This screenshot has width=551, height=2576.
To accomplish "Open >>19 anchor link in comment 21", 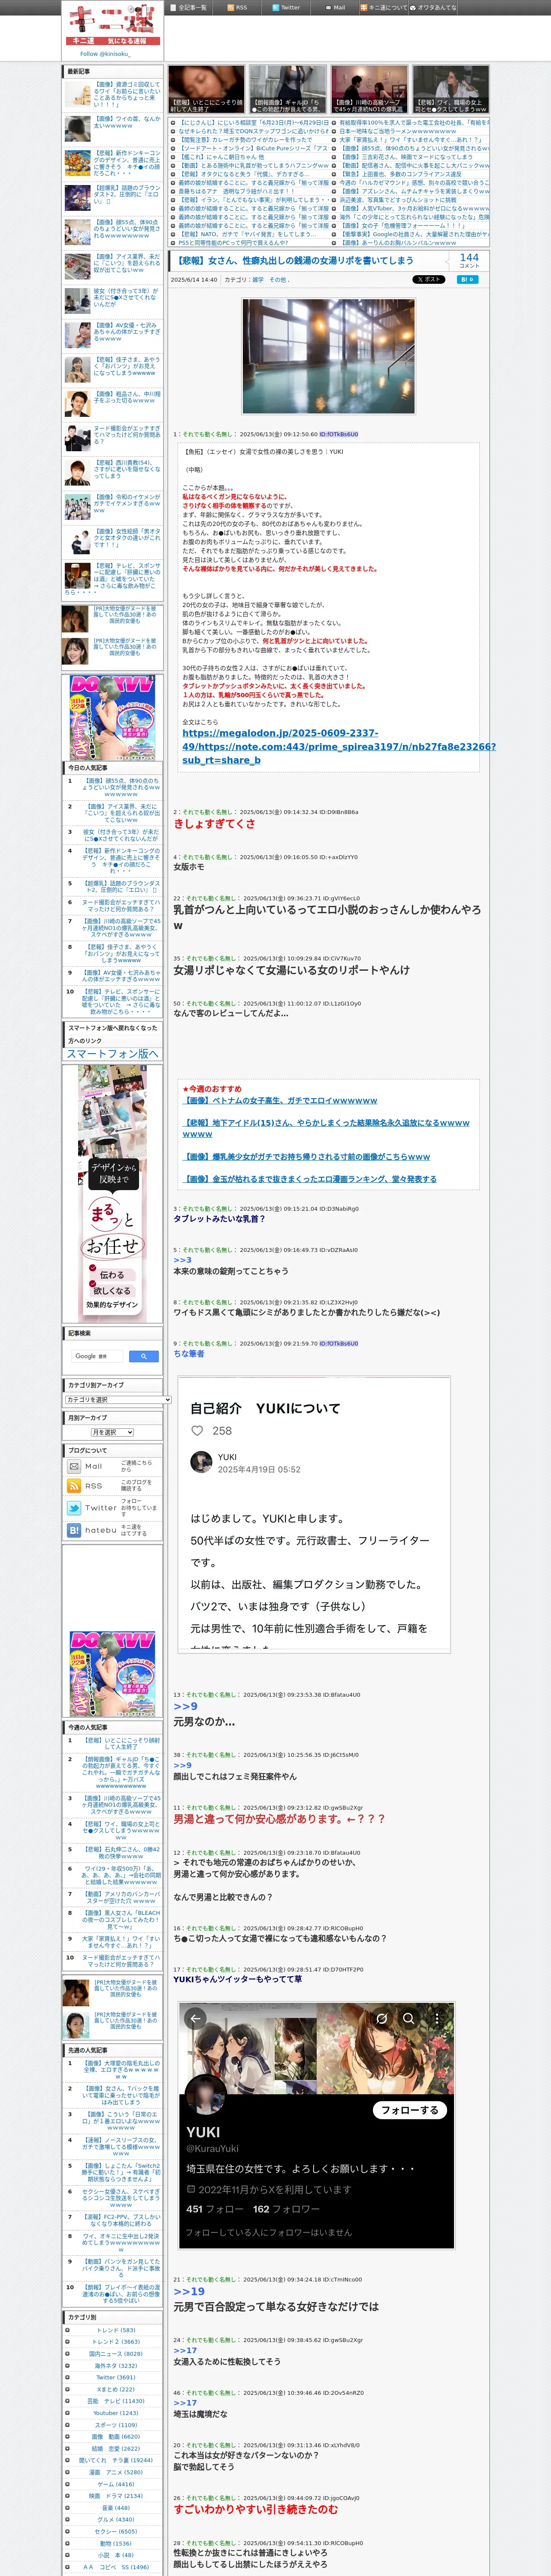I will click(x=189, y=2291).
